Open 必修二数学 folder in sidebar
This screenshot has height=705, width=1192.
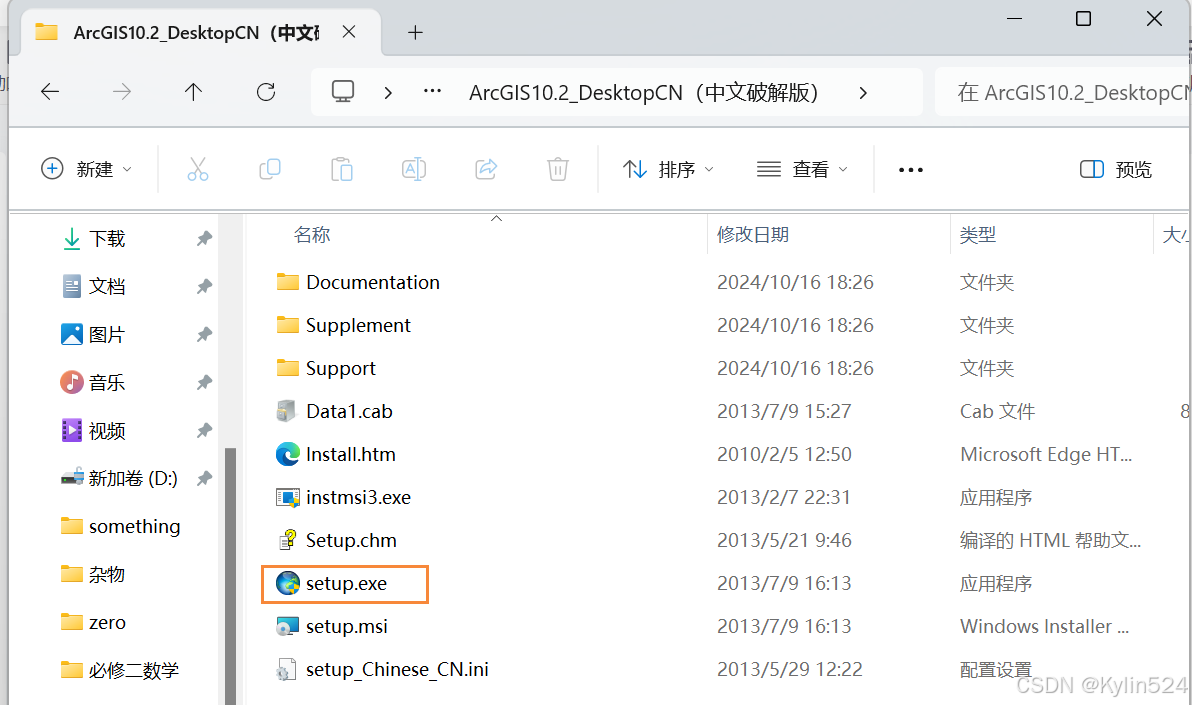click(x=119, y=670)
